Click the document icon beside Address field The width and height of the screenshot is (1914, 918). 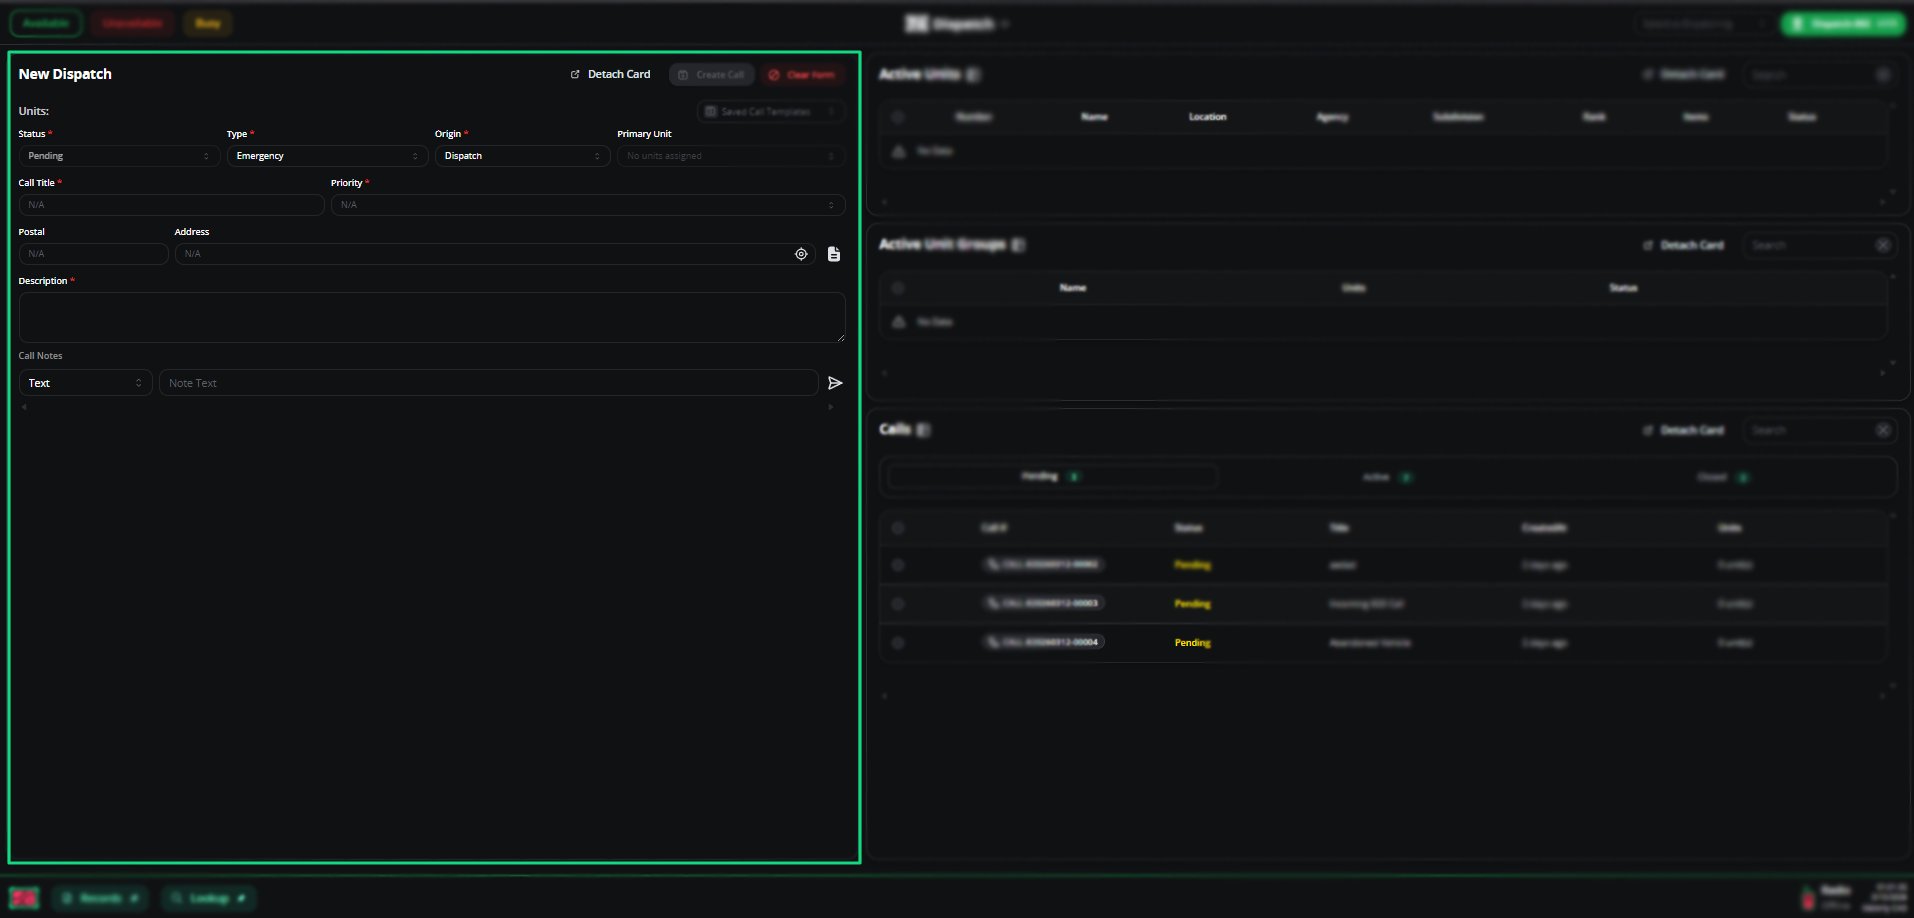click(x=834, y=254)
